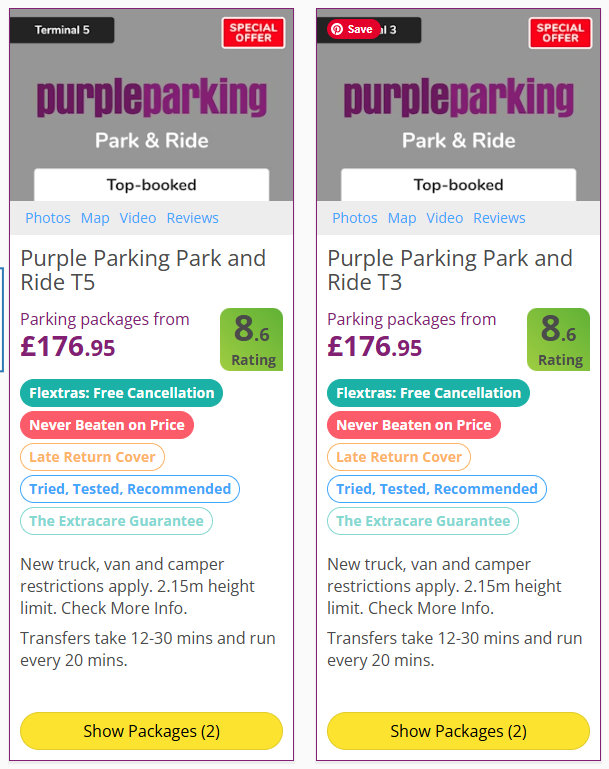Select T5 Late Return Cover tag
The image size is (609, 769).
[x=92, y=457]
